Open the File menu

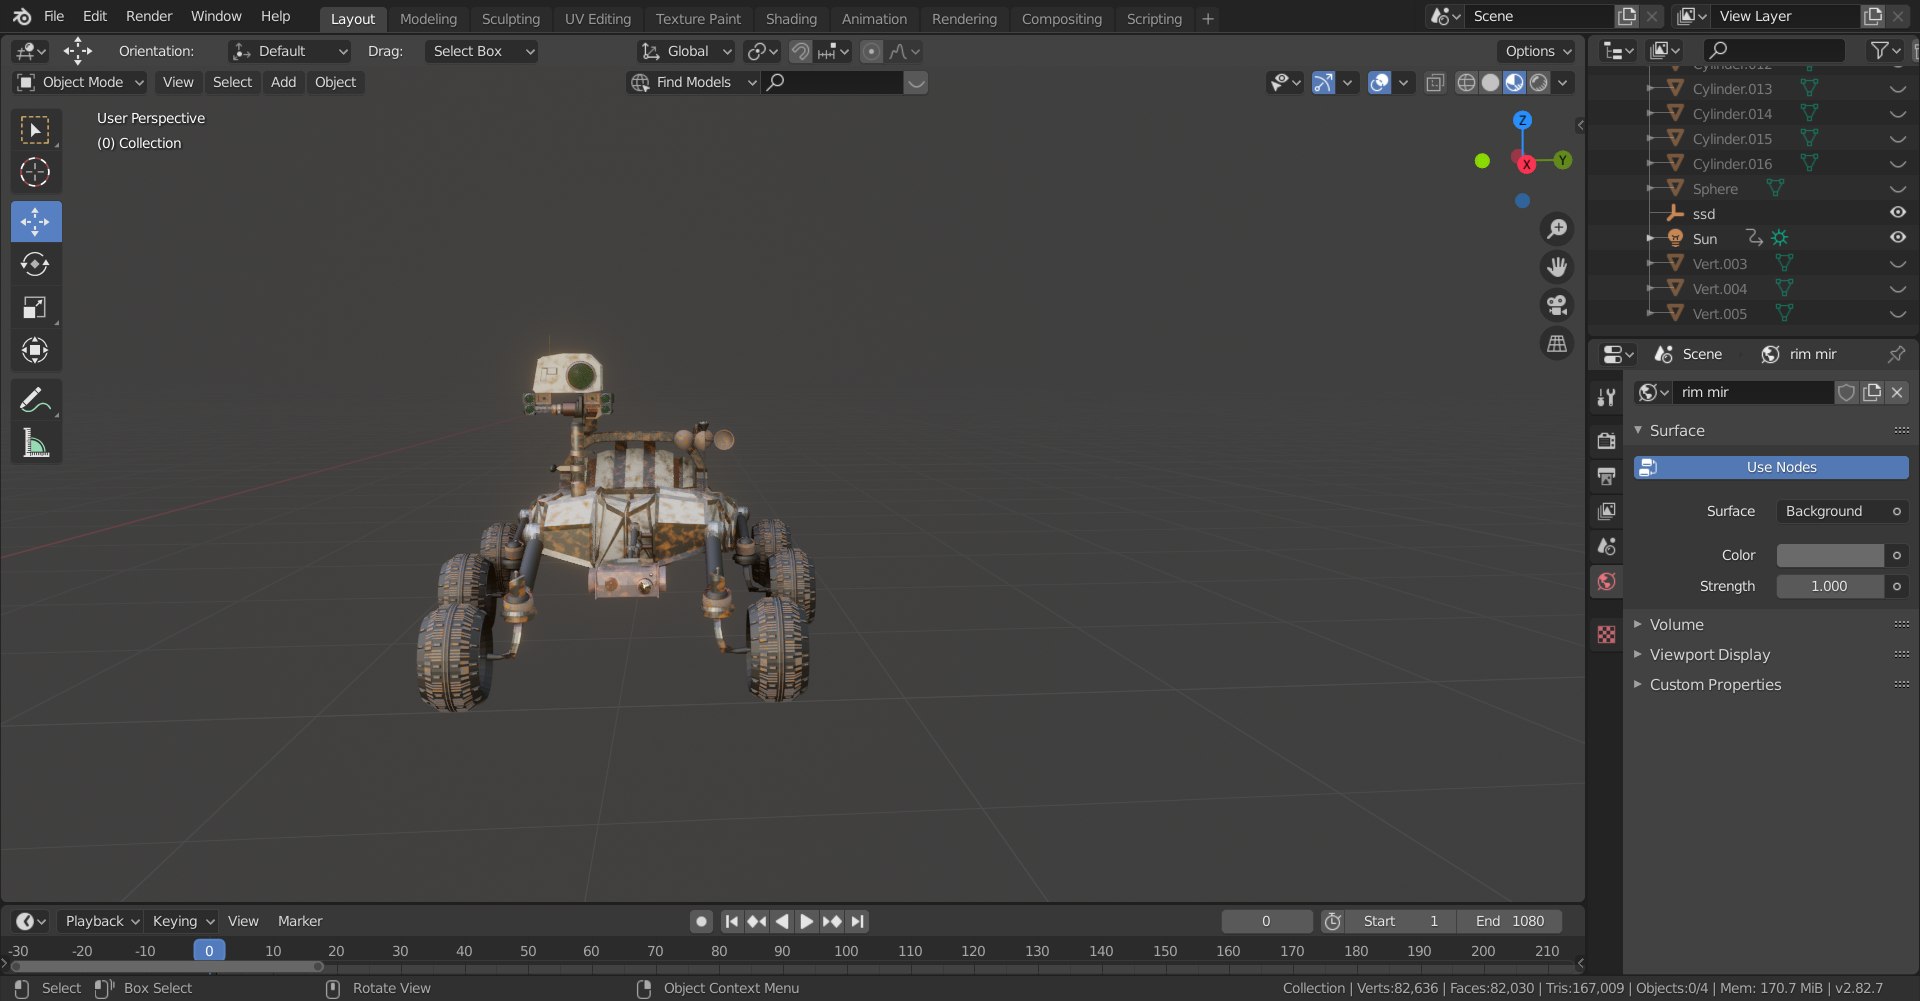54,16
